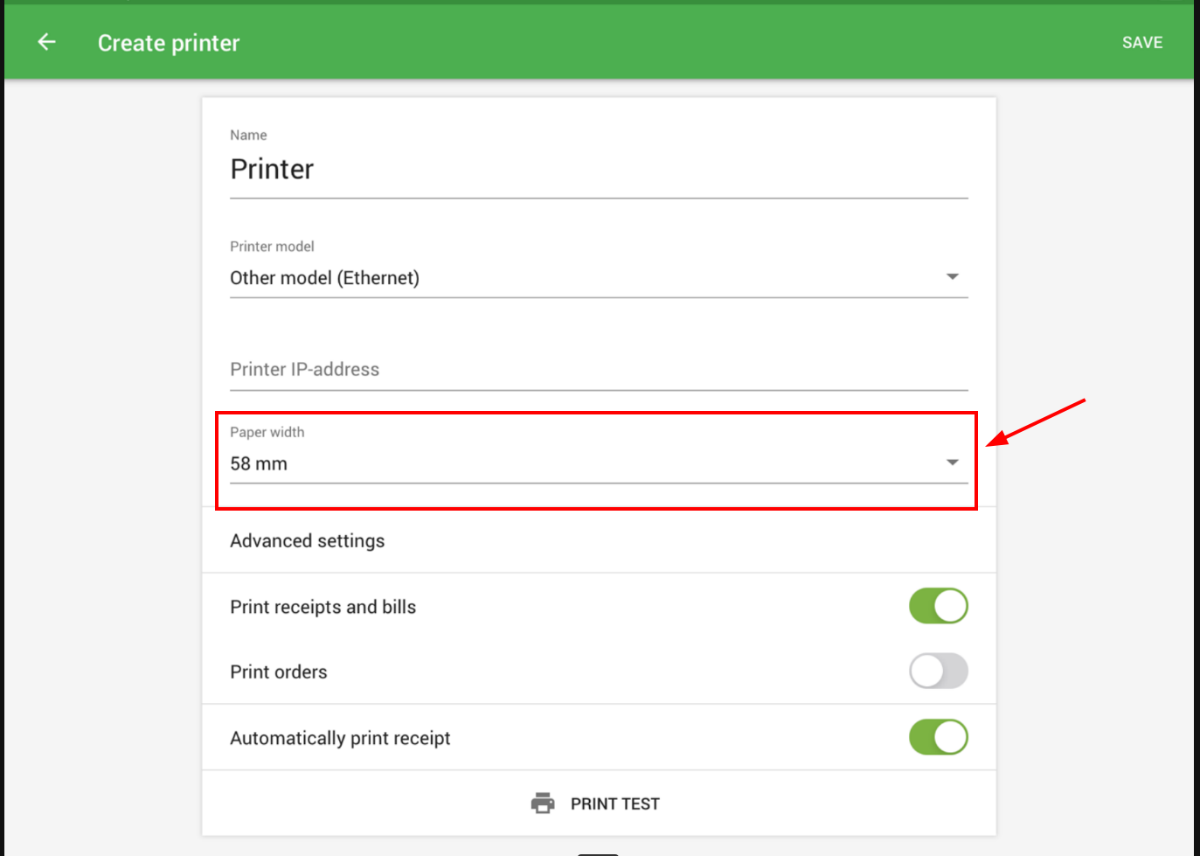Open the Printer model dropdown arrow
Screen dimensions: 1200x856
[952, 277]
